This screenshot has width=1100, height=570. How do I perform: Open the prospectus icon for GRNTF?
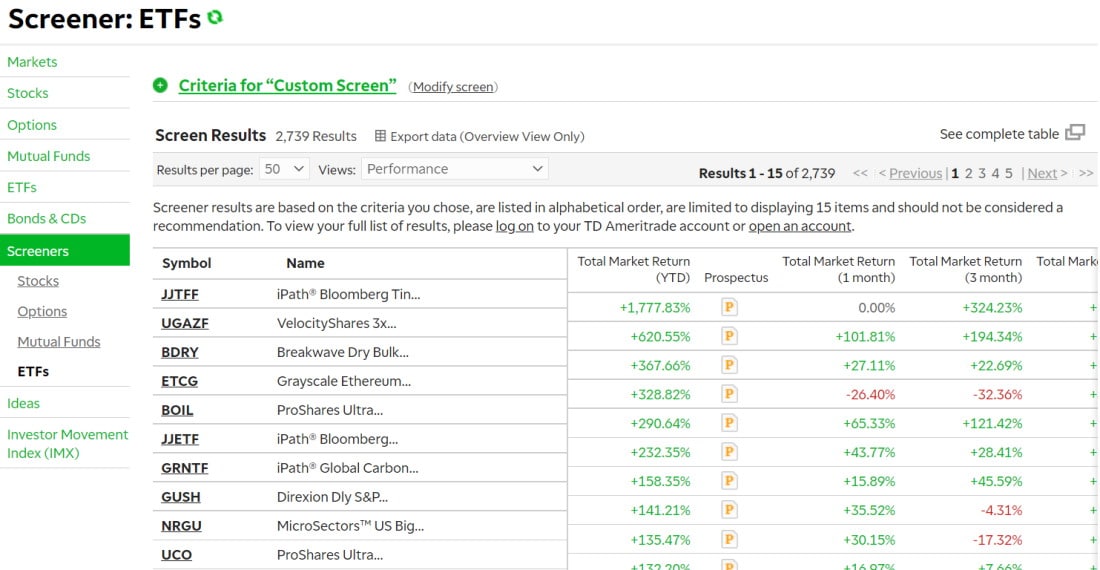click(730, 480)
